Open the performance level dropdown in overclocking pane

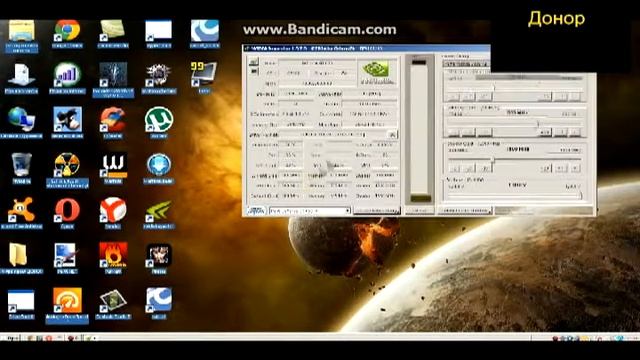click(466, 64)
